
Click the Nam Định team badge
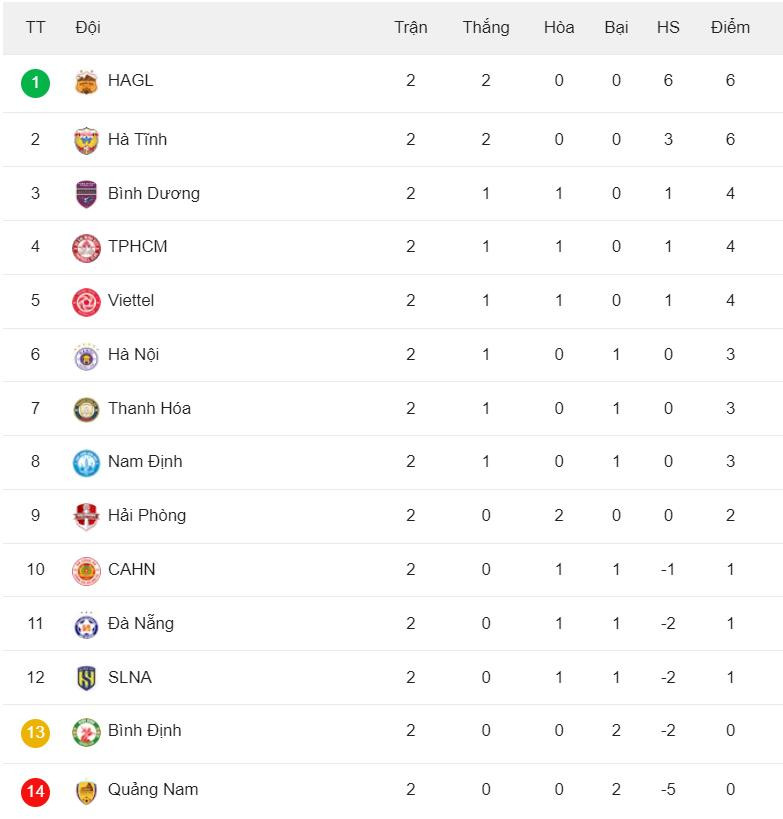click(x=86, y=462)
